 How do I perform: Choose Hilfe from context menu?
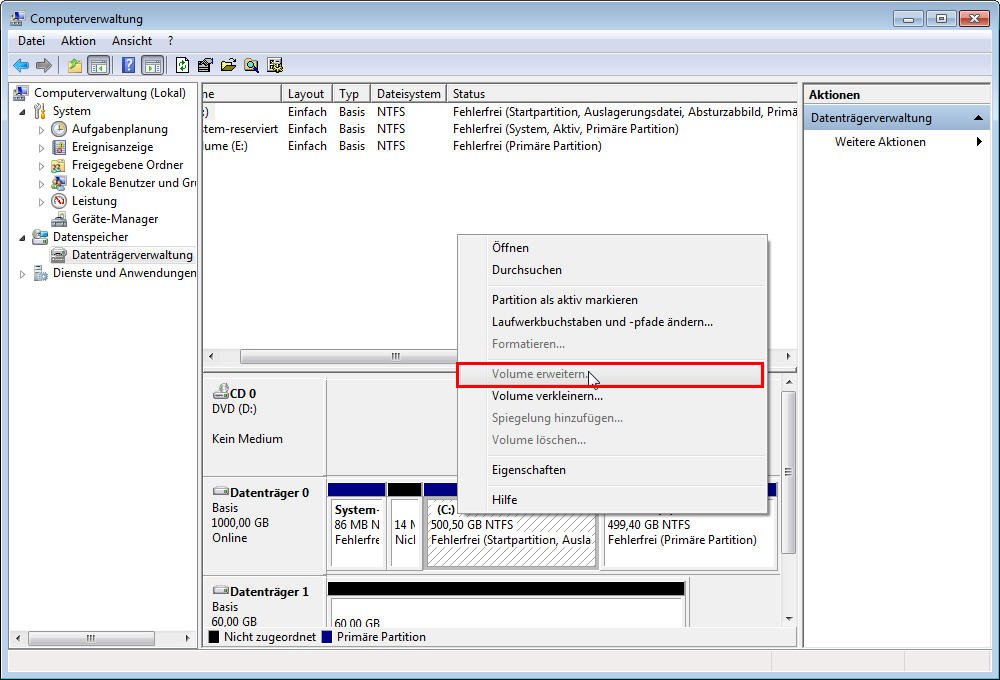click(612, 499)
